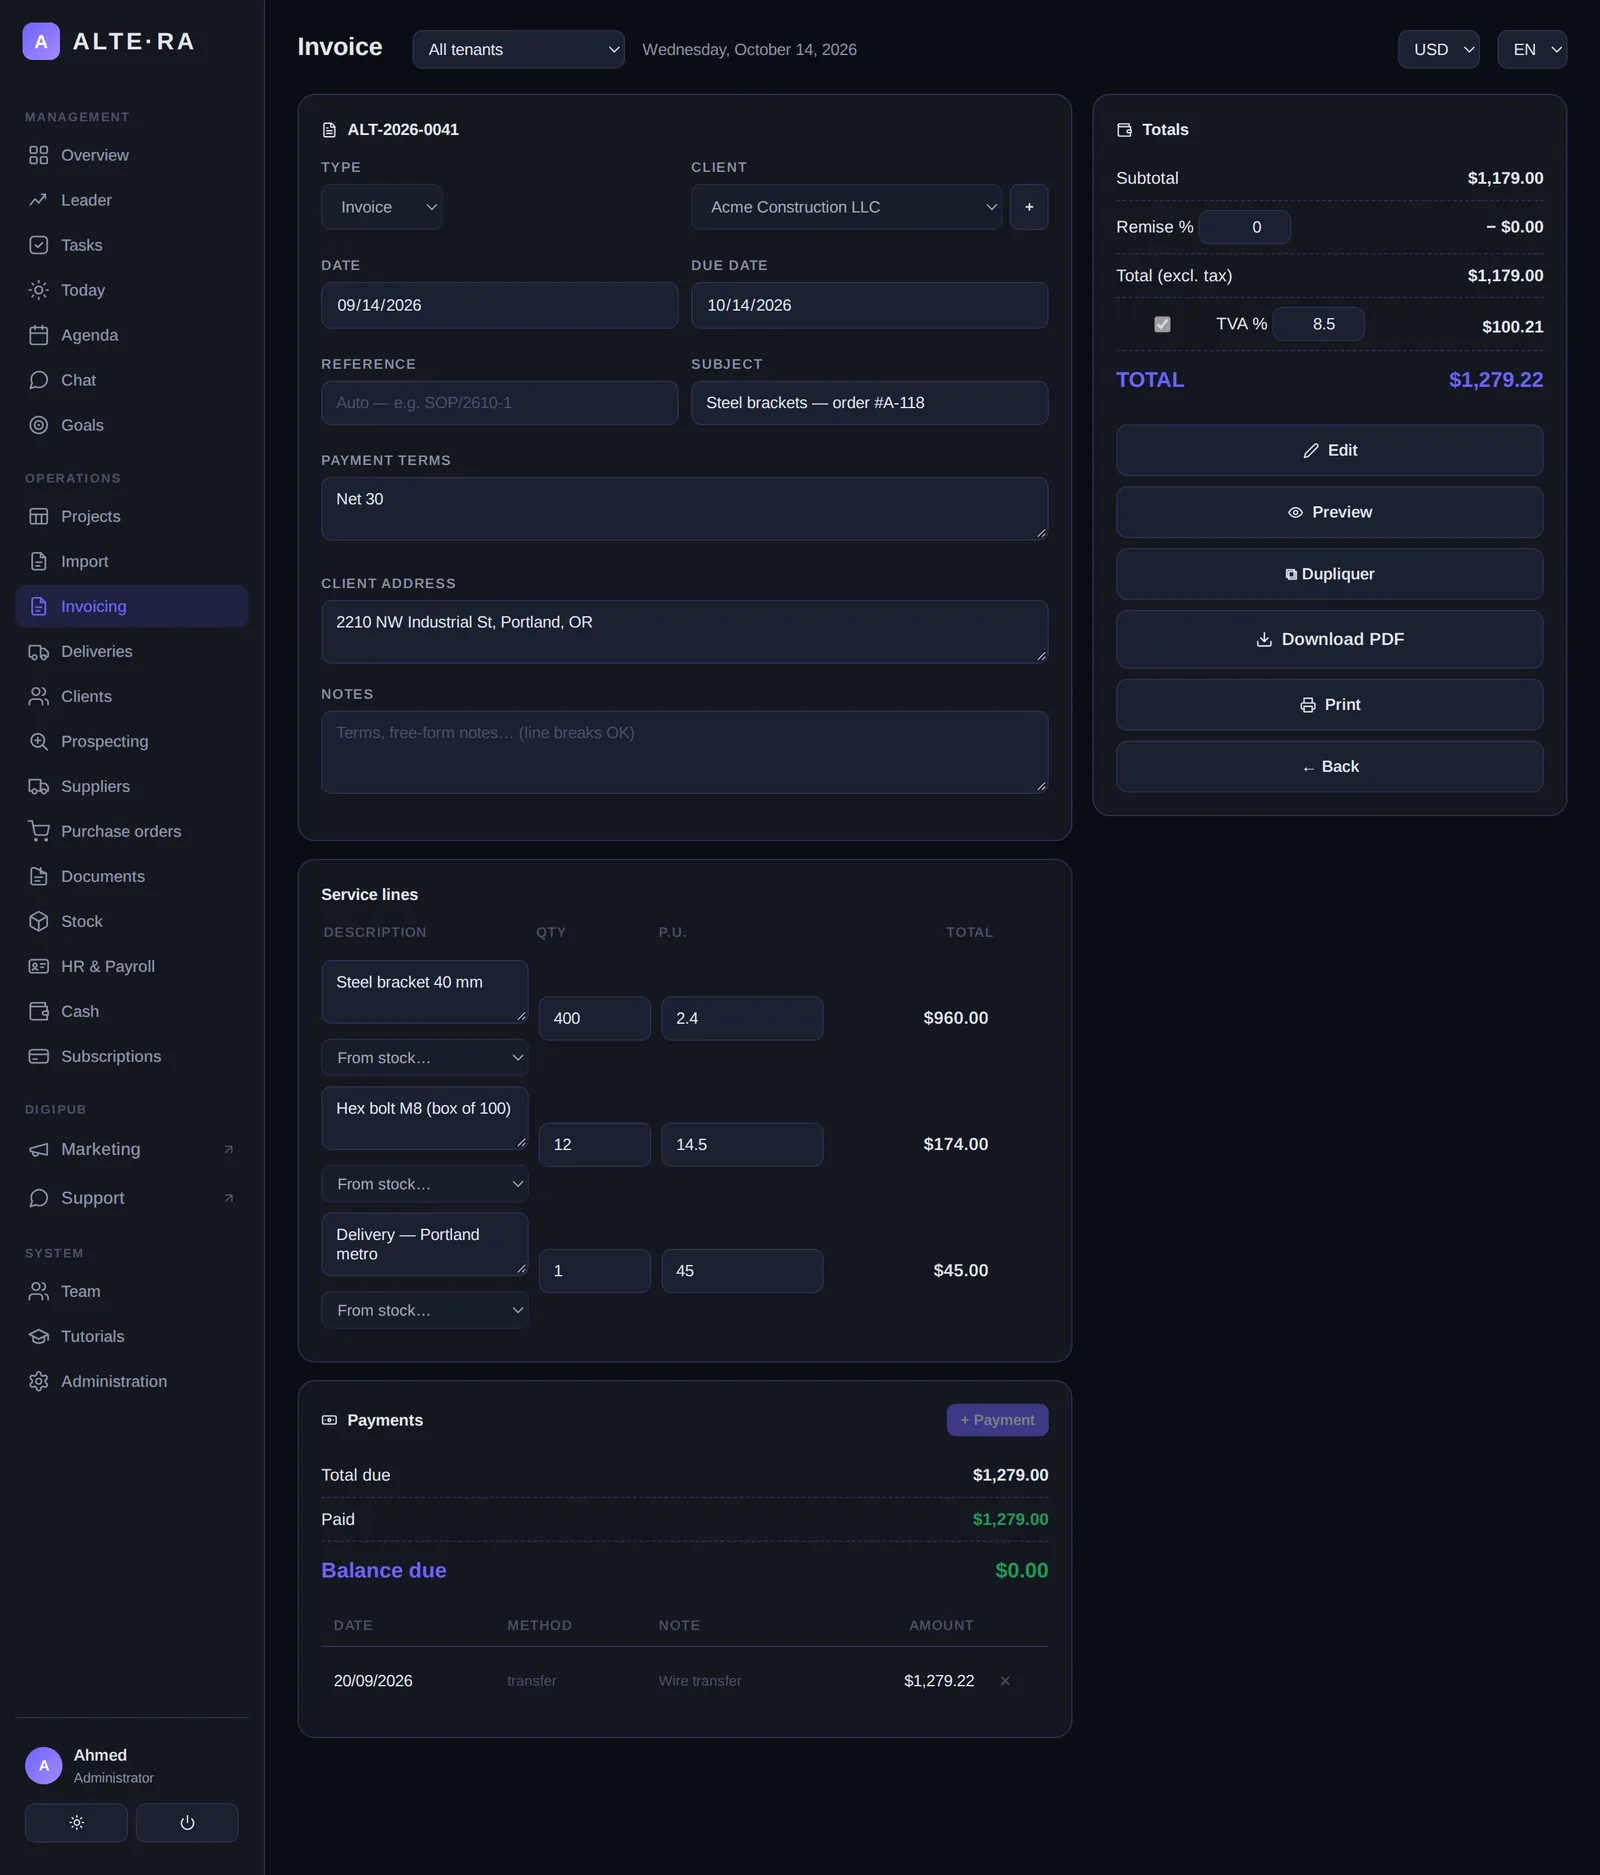
Task: Click the Tasks checkmark icon
Action: point(38,245)
